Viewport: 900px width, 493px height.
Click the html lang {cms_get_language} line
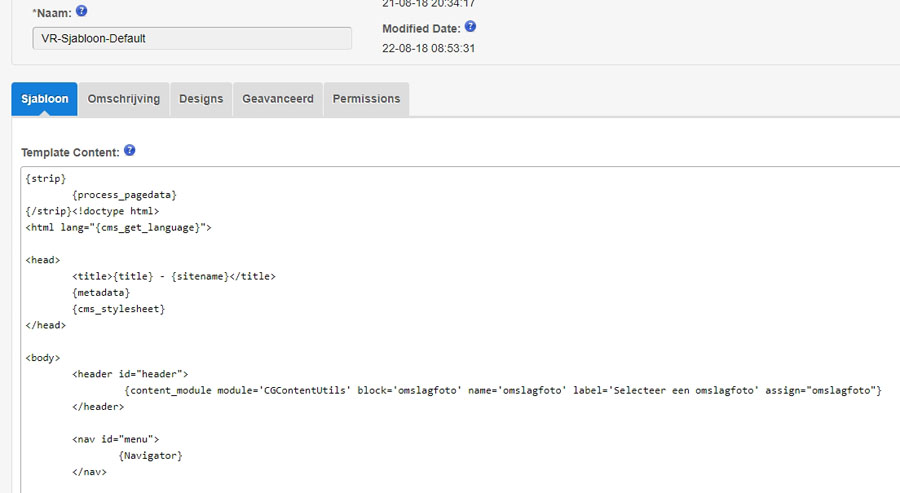pos(118,227)
